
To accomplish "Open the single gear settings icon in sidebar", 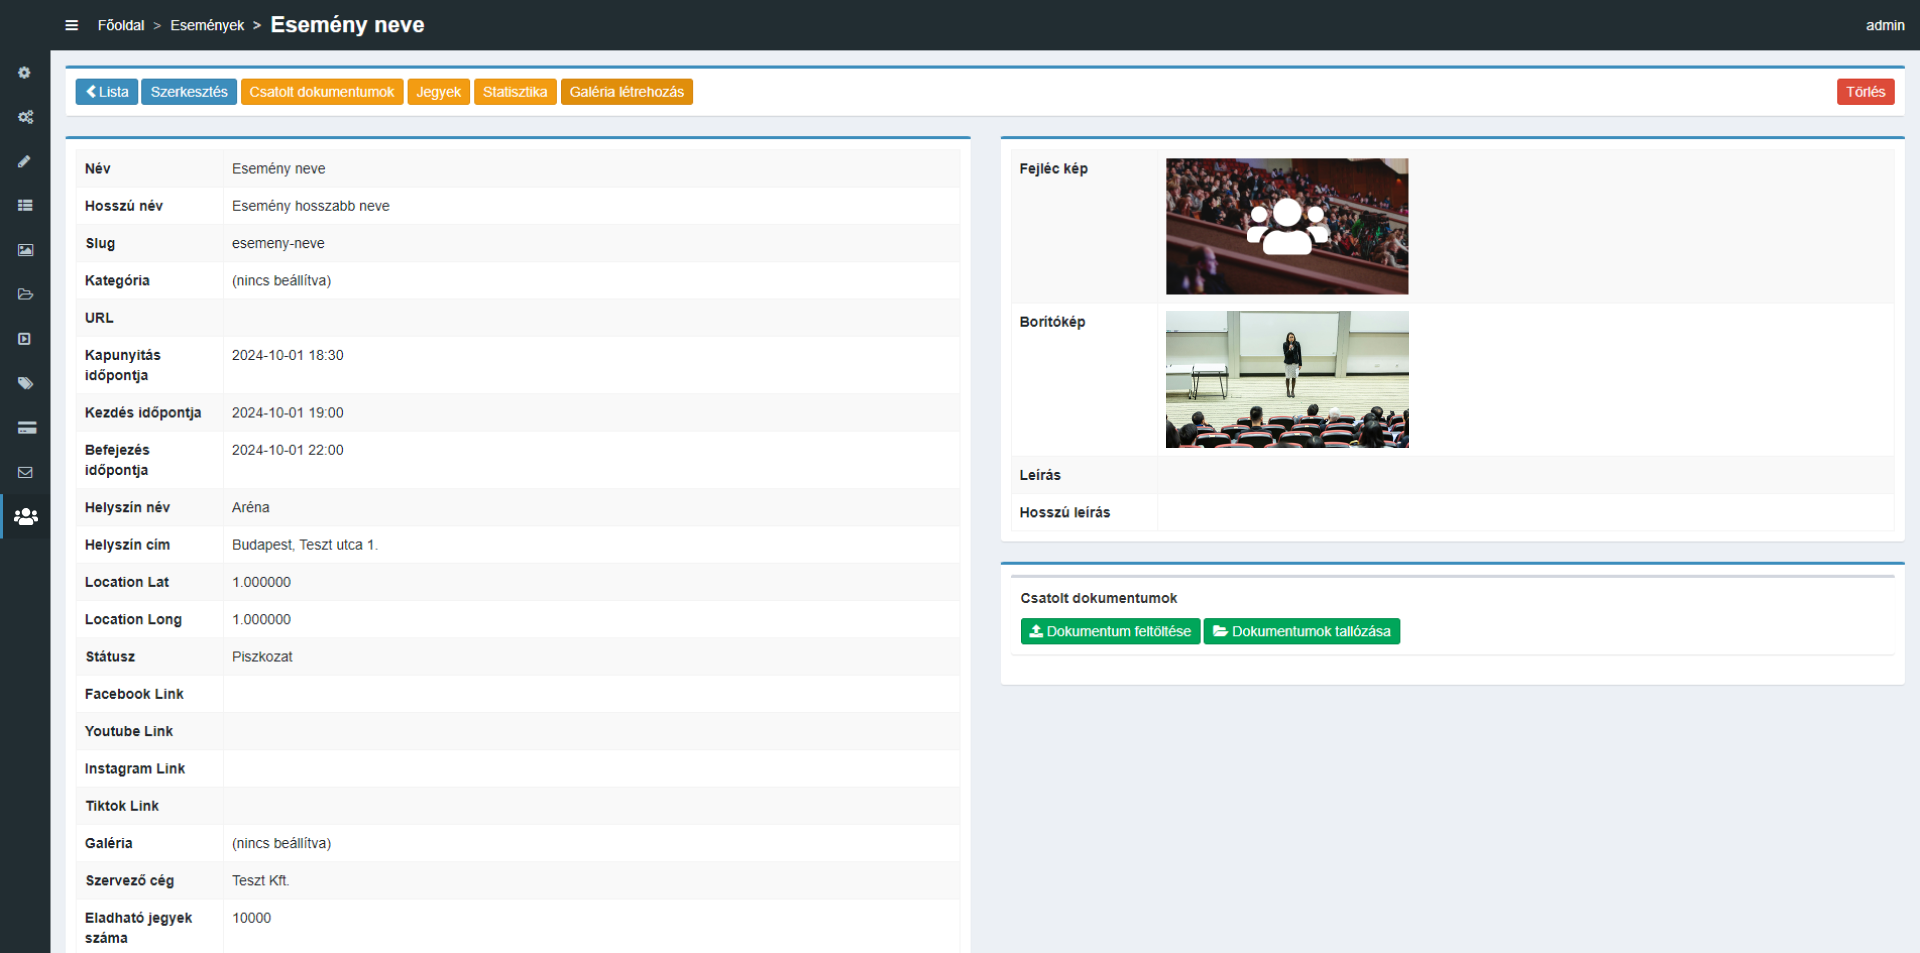I will point(25,73).
